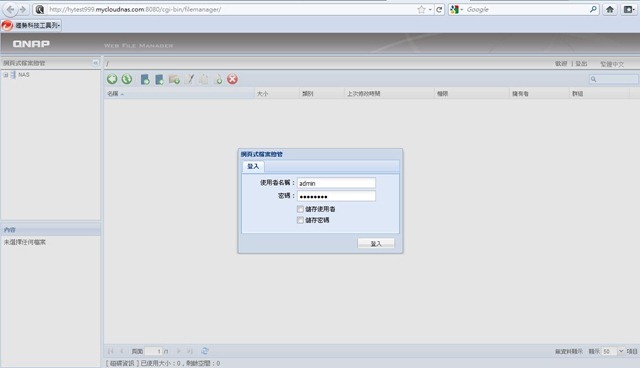Click the Google search box
Viewport: 640px width, 368px height.
527,9
